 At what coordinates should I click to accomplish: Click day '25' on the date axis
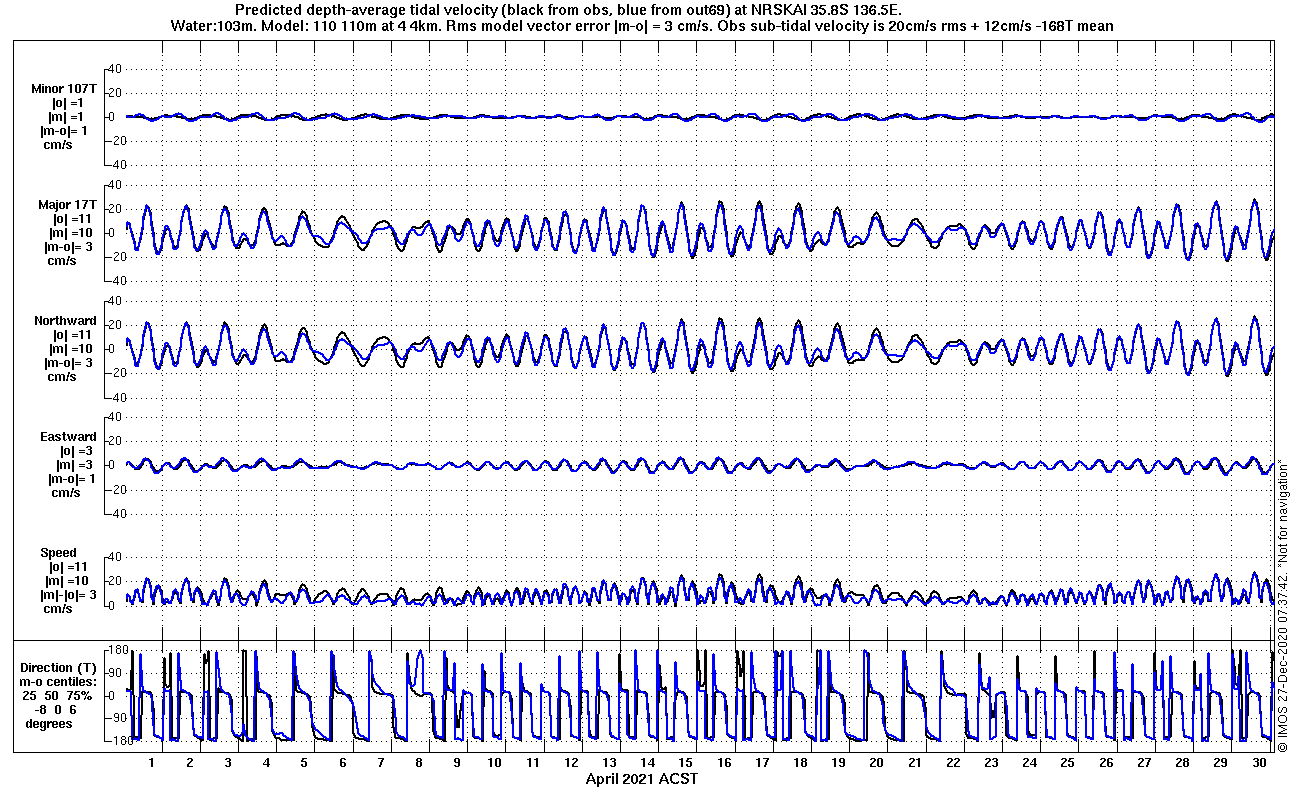tap(1068, 763)
